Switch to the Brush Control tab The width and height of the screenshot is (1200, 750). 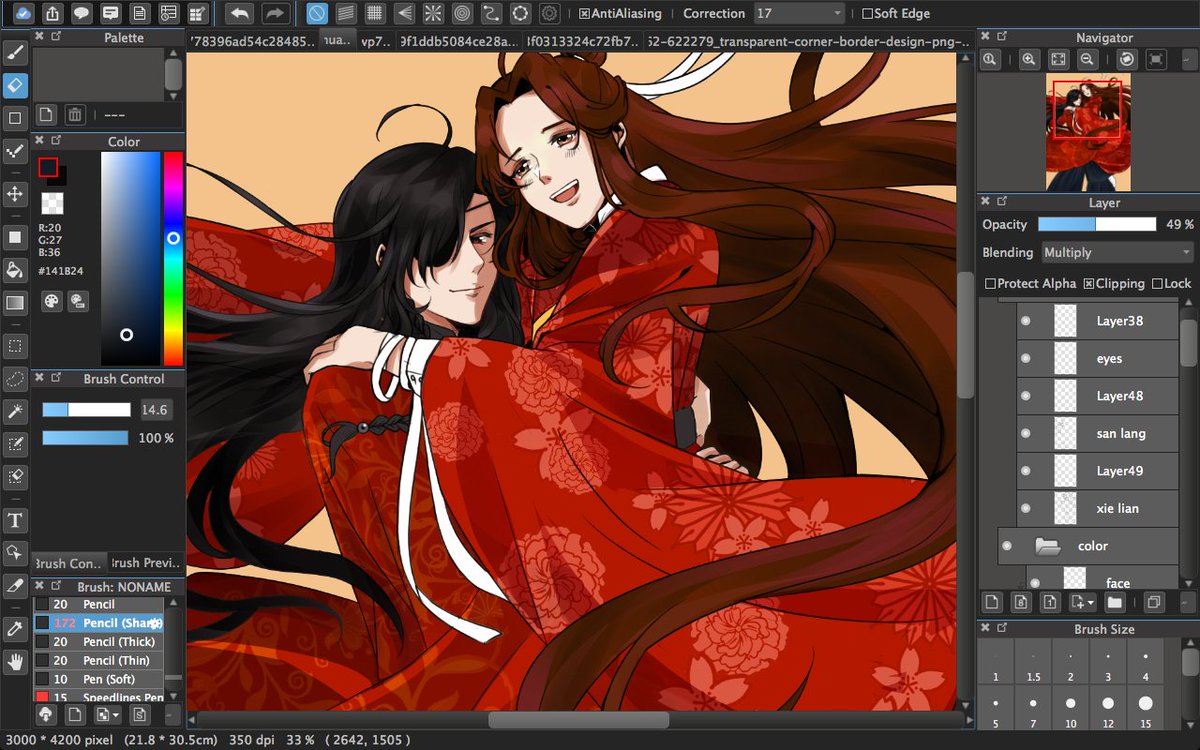[69, 563]
